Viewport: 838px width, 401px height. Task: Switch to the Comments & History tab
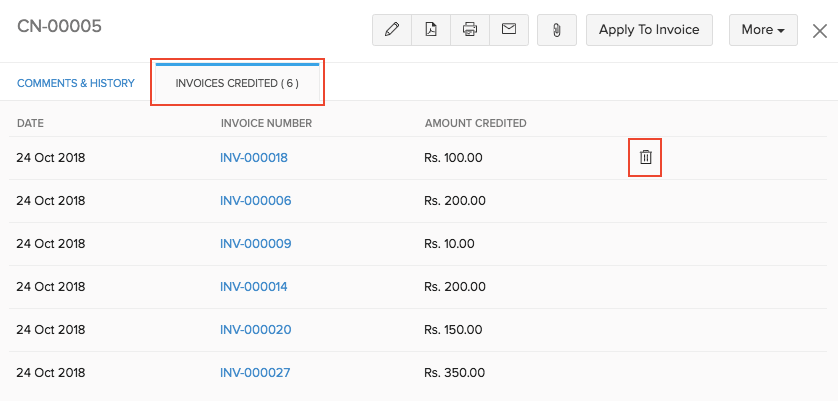(x=76, y=83)
